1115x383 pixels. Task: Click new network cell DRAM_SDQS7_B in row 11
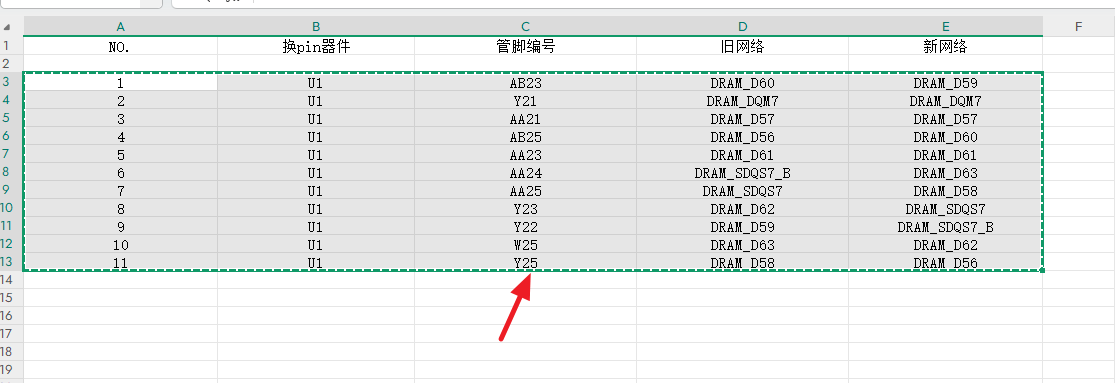[x=946, y=227]
